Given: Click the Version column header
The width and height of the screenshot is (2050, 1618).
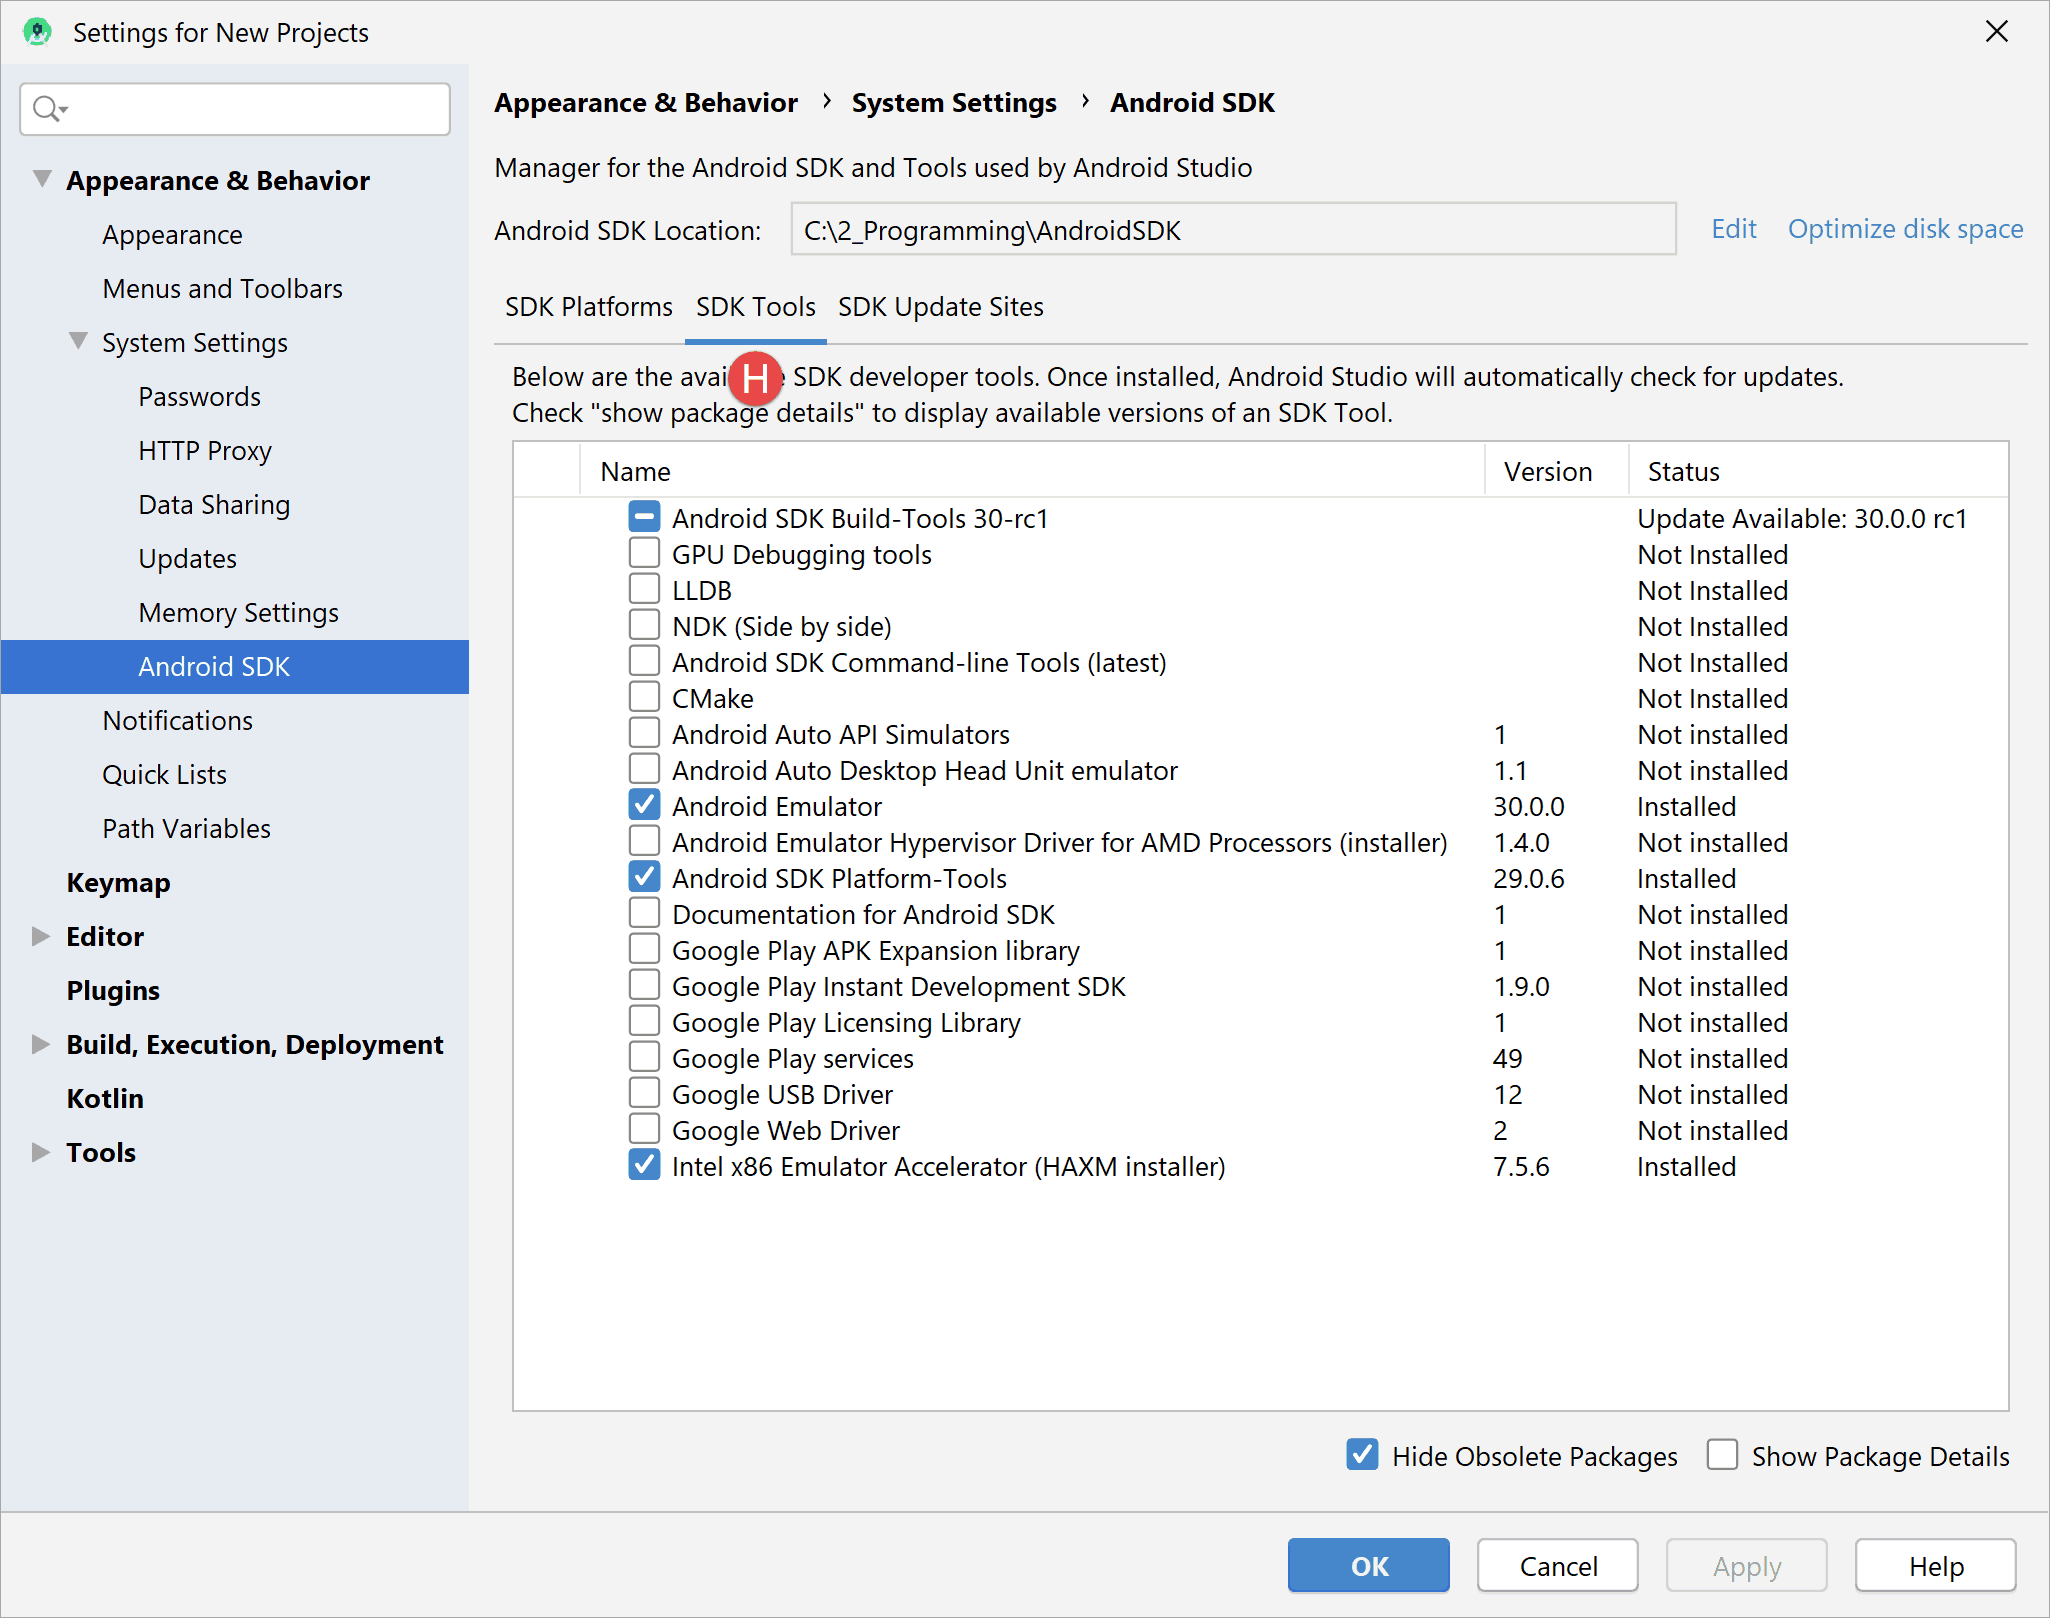Looking at the screenshot, I should [1557, 471].
